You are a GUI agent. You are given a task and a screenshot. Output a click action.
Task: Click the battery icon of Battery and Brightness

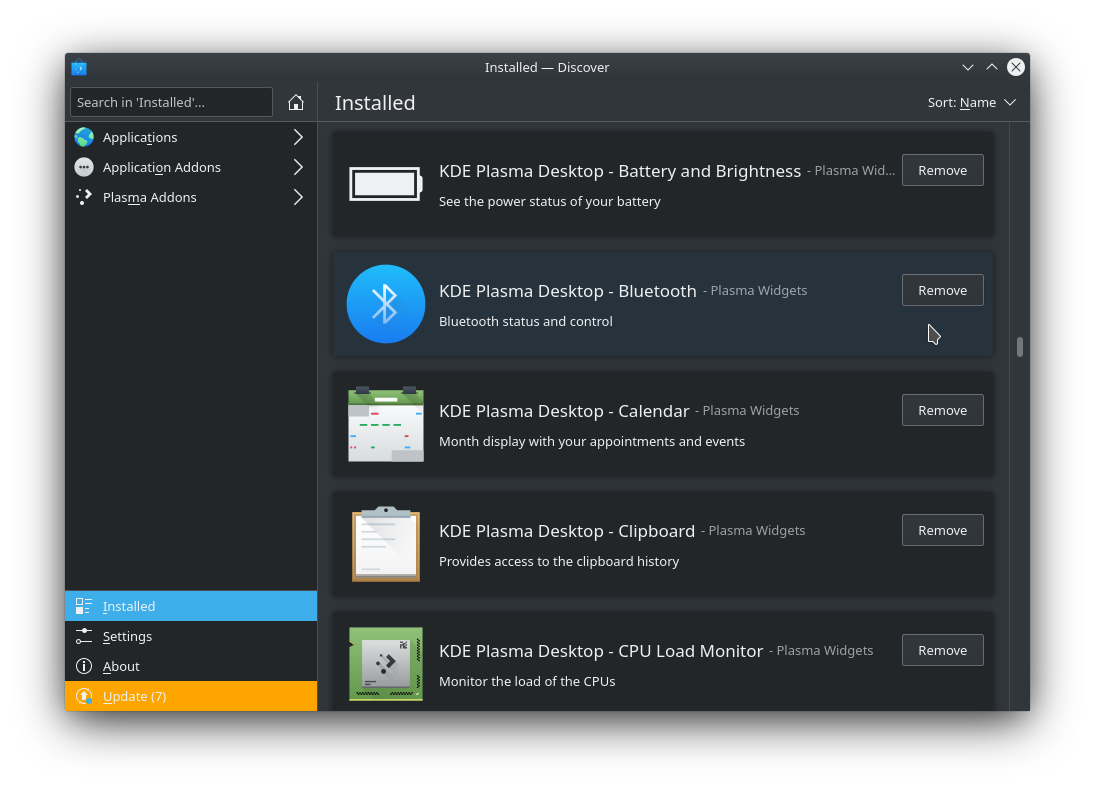click(x=385, y=184)
